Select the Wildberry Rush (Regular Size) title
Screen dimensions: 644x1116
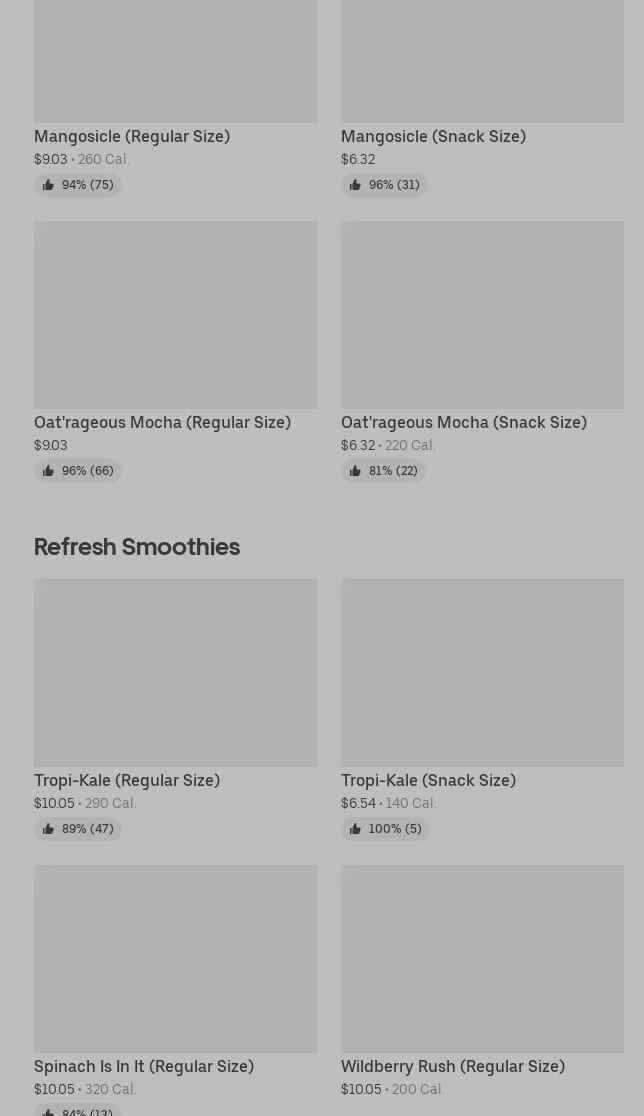[452, 1066]
